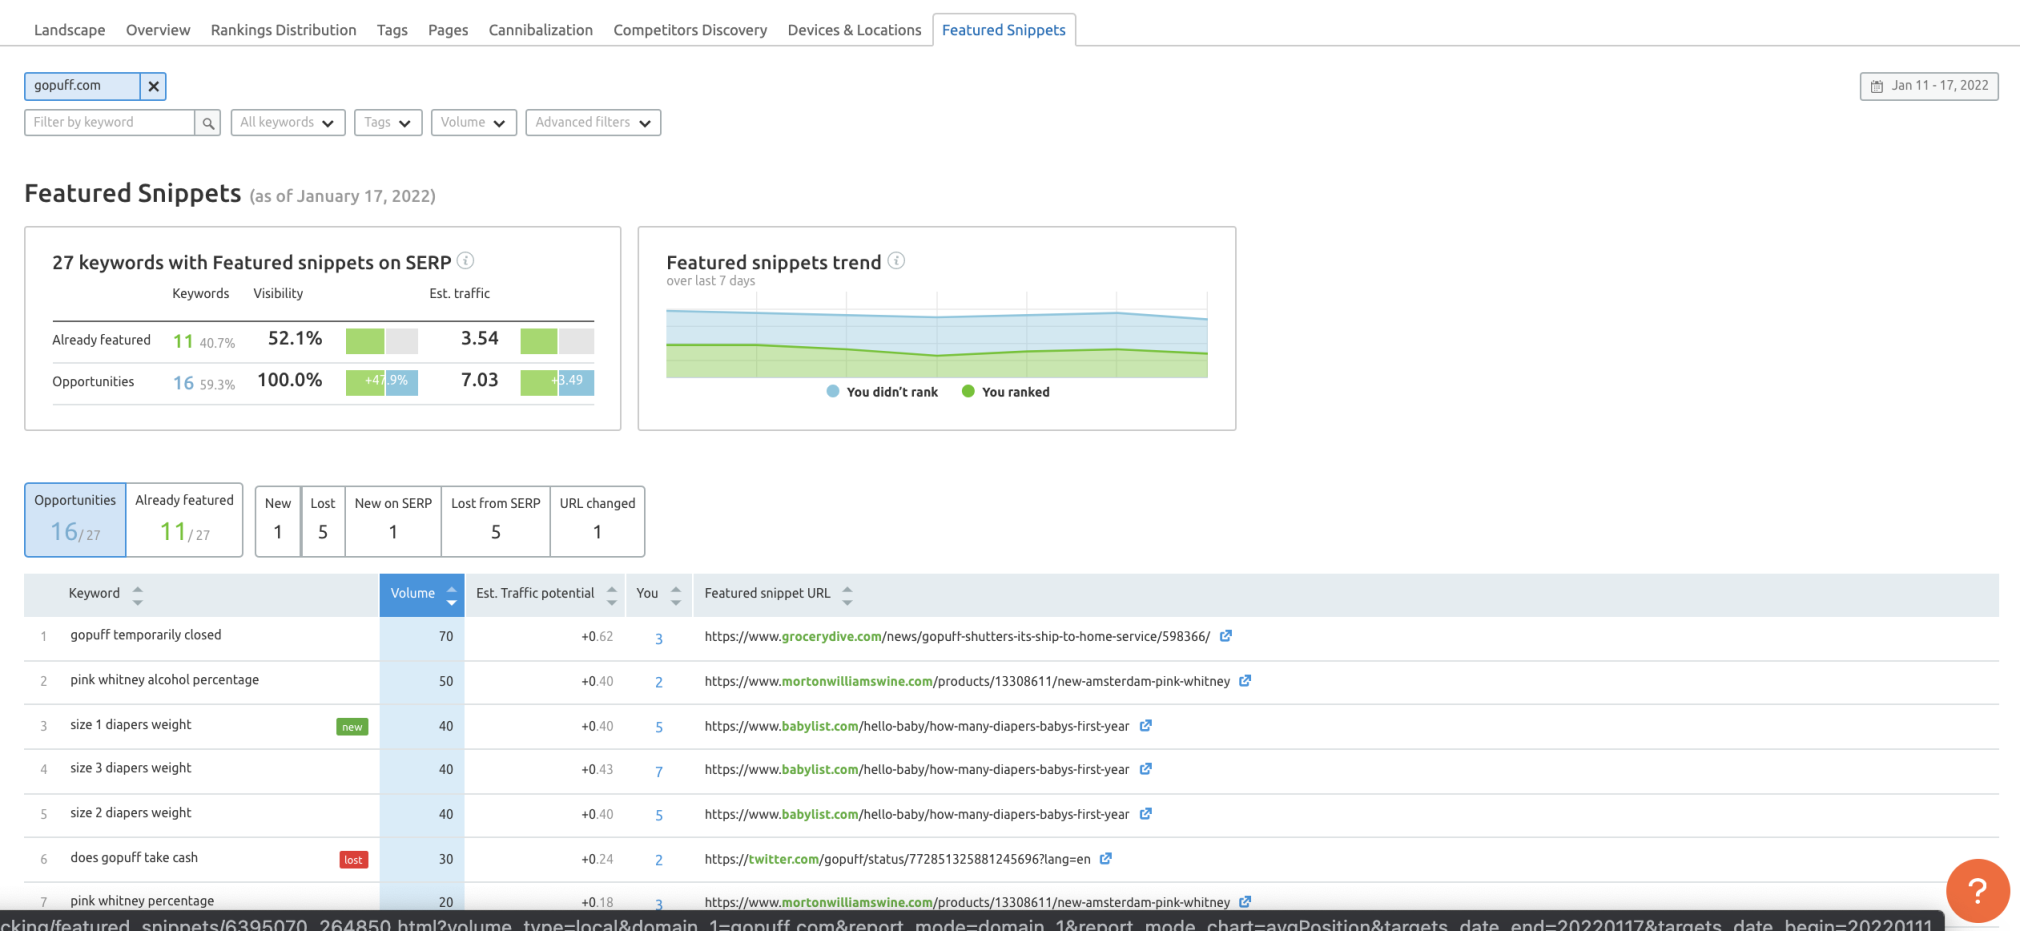The image size is (2020, 931).
Task: Click position 3 for gopuff temporarily closed
Action: coord(659,638)
